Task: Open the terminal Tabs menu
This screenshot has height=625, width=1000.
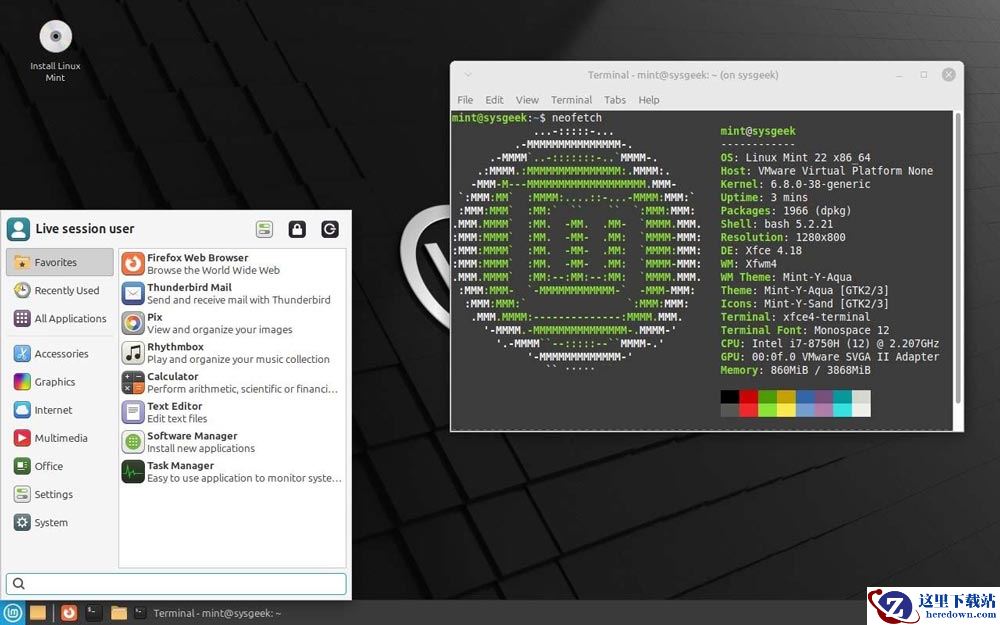Action: click(615, 99)
